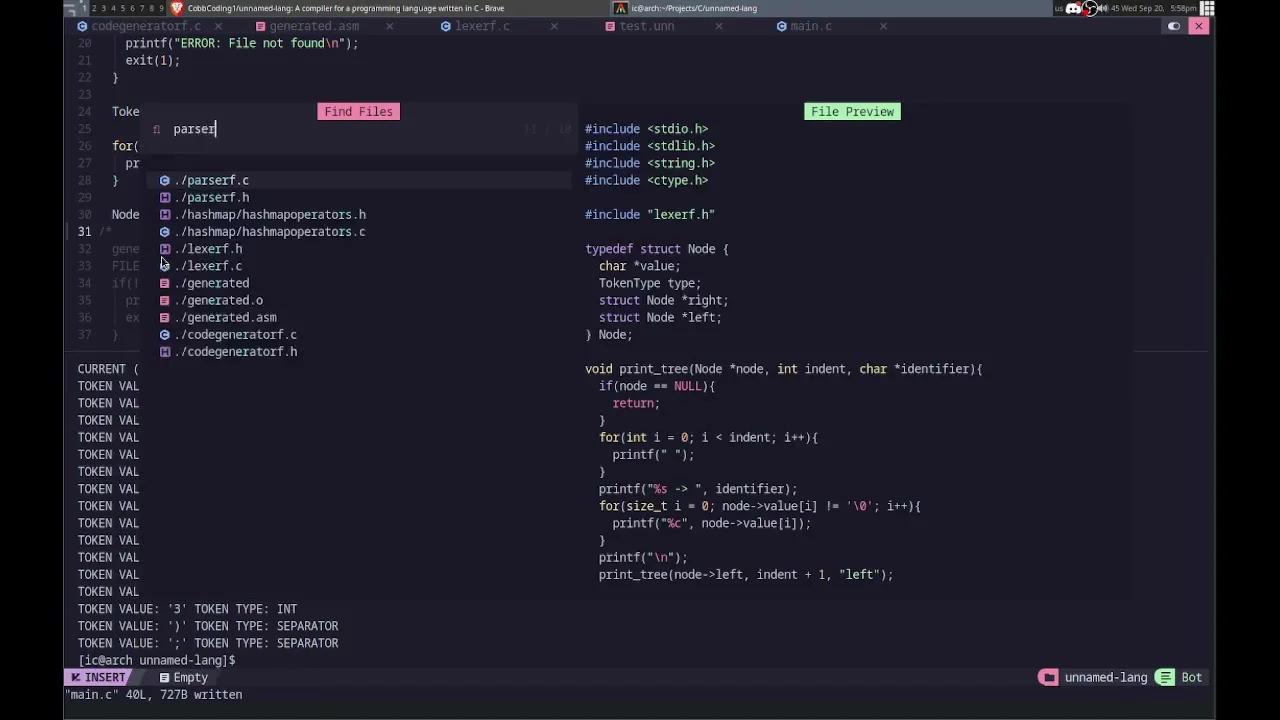Click the folder icon before unnamed-lang in tmux statusbar
The image size is (1280, 720).
click(1048, 677)
